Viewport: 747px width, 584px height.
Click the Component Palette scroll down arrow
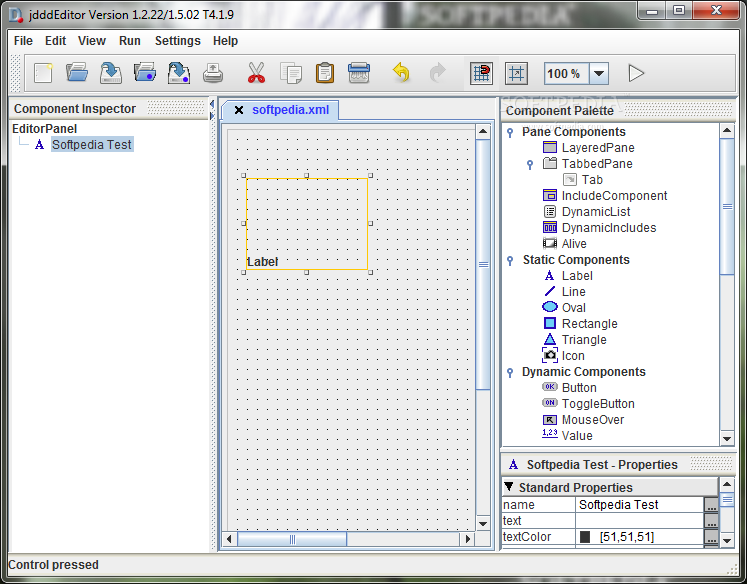click(x=727, y=439)
